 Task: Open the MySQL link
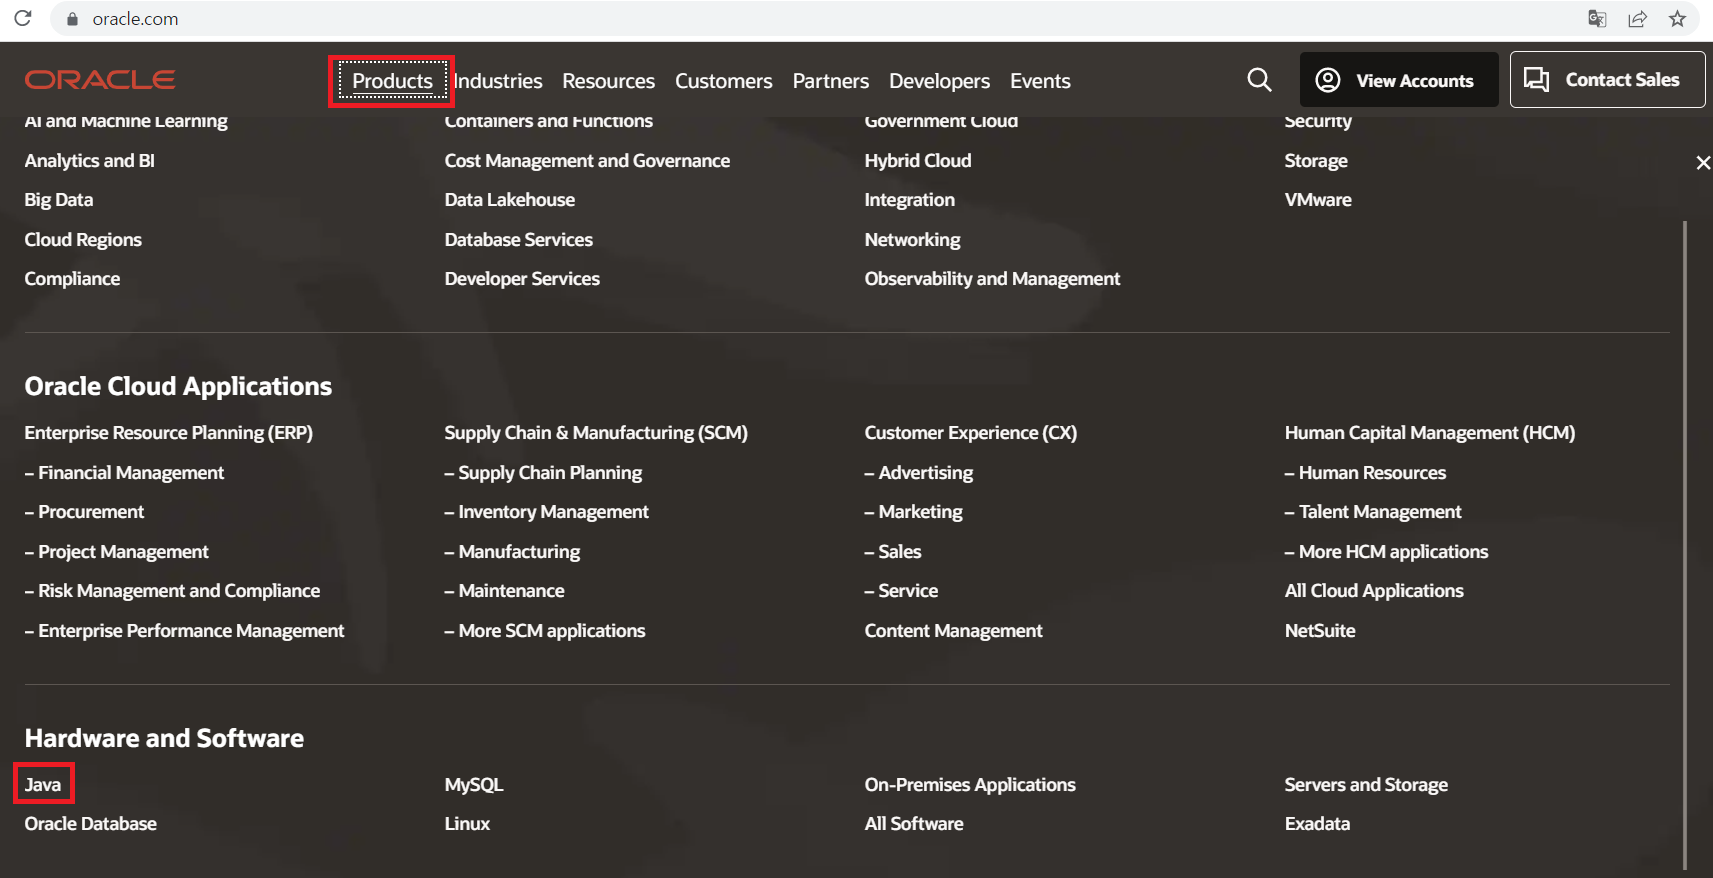coord(474,785)
